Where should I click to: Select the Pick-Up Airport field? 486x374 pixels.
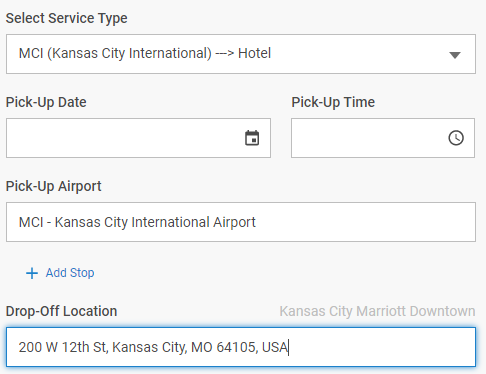tap(241, 222)
